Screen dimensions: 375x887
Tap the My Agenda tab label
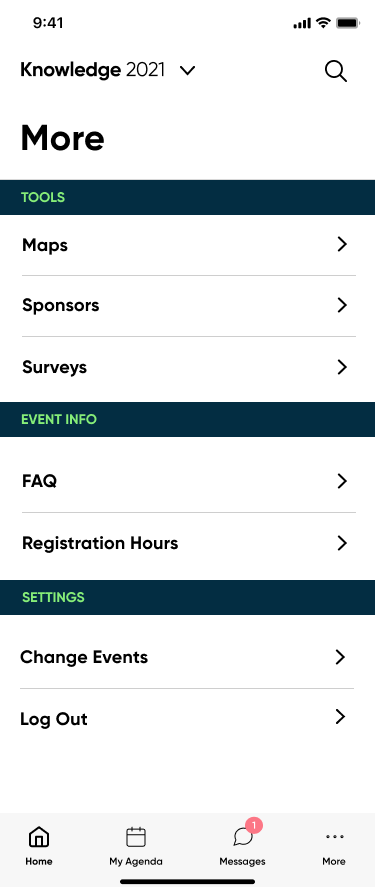[136, 862]
